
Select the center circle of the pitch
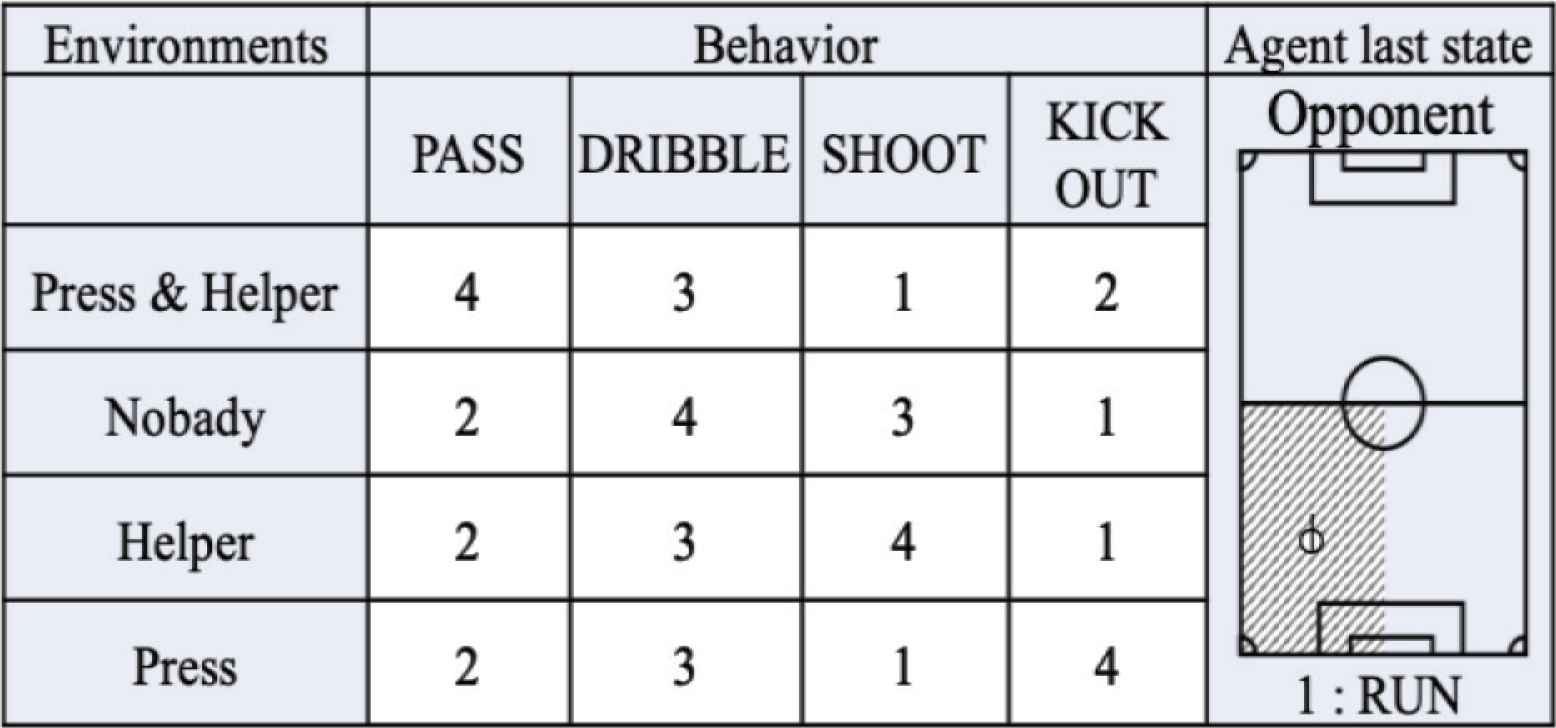[1383, 404]
